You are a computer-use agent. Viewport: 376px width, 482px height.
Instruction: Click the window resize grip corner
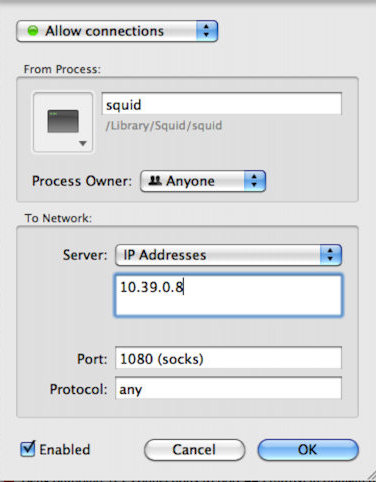[x=370, y=475]
